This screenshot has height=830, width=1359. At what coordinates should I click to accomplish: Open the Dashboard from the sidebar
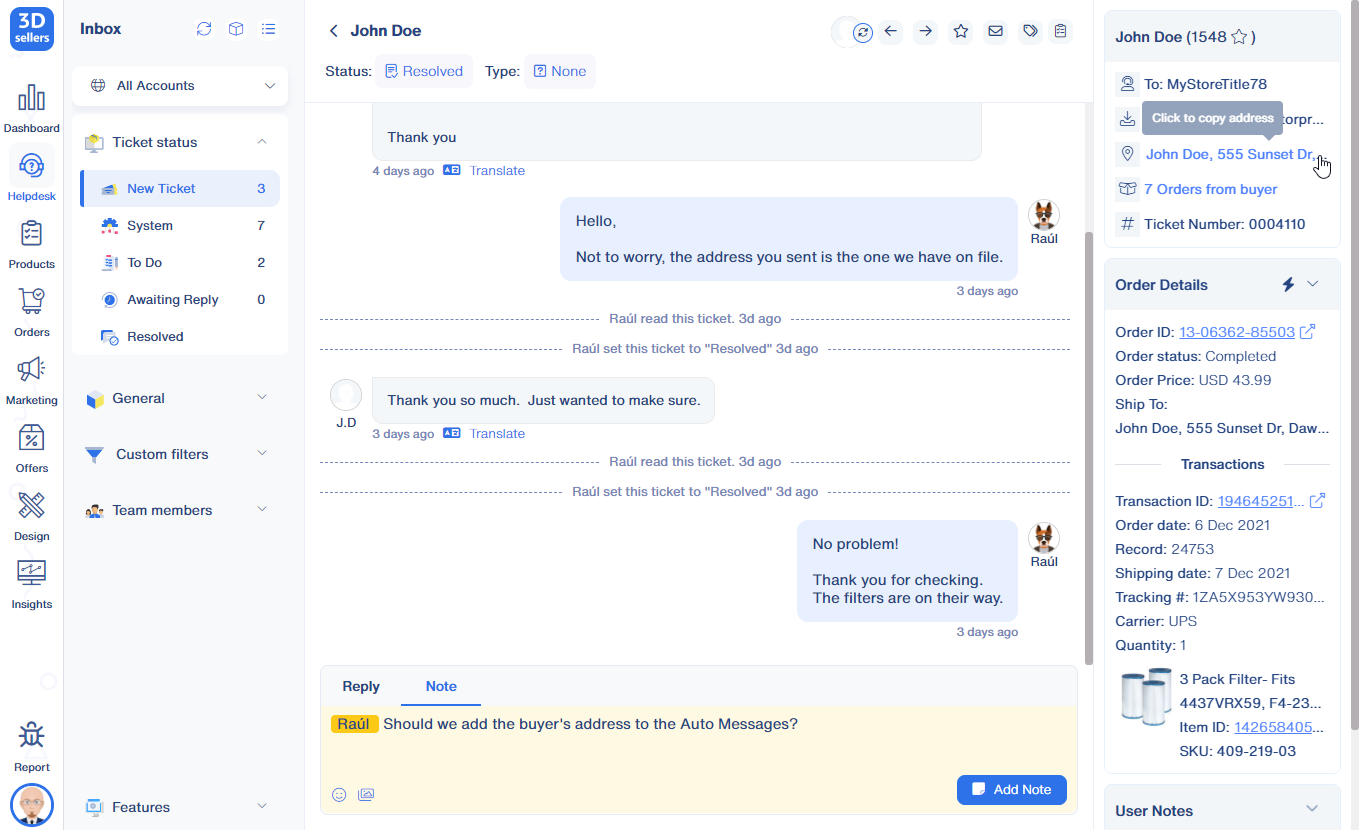(x=31, y=108)
